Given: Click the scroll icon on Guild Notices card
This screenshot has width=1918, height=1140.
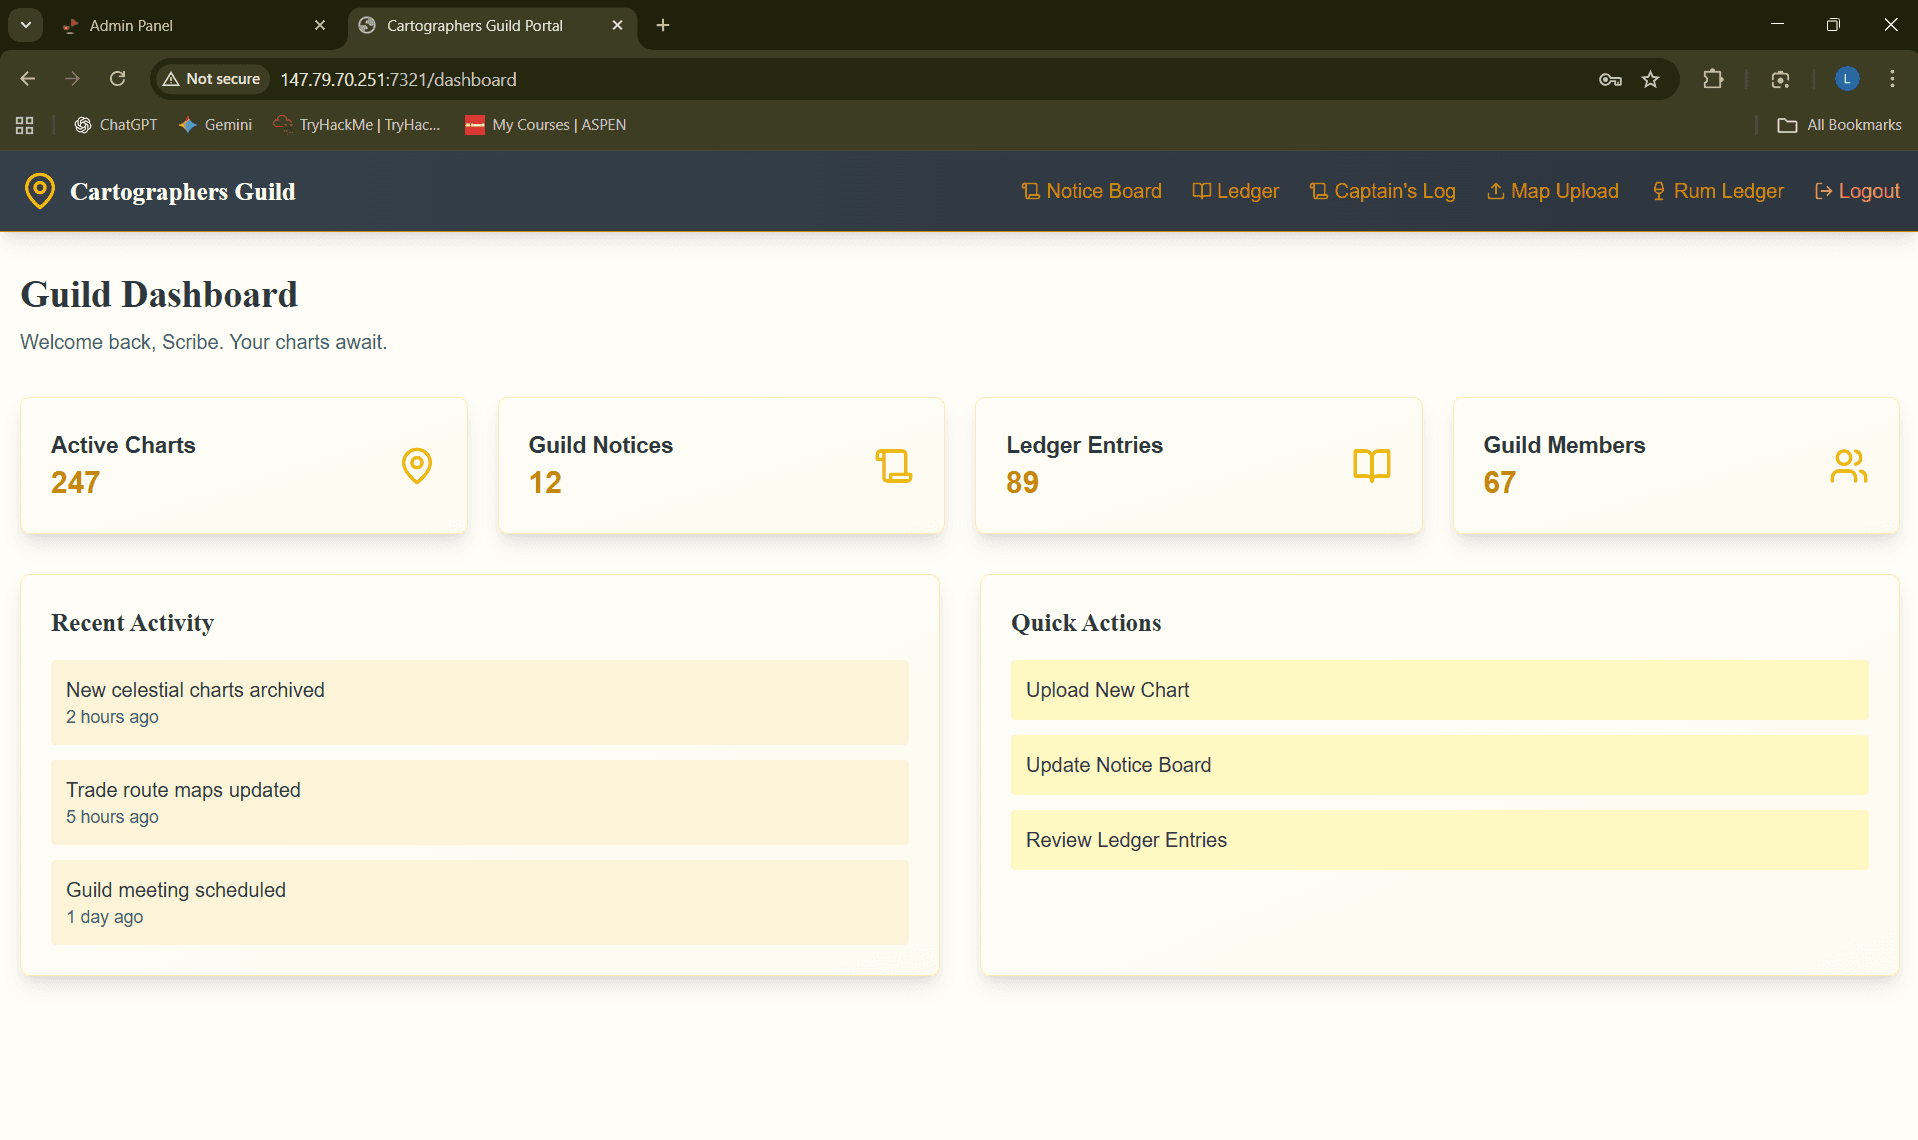Looking at the screenshot, I should [x=893, y=465].
